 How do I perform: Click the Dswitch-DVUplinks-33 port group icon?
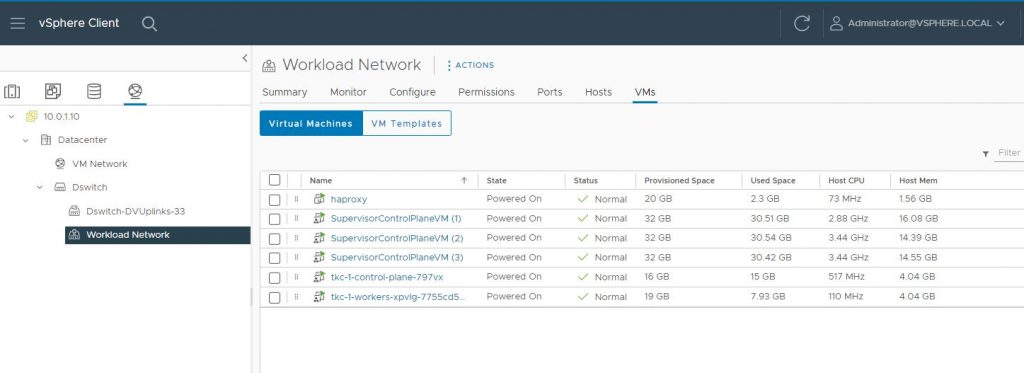click(74, 211)
